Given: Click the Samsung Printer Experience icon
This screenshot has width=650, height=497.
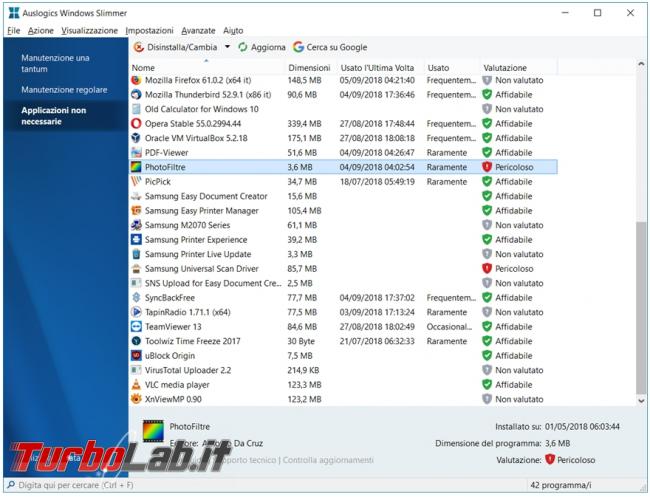Looking at the screenshot, I should pos(136,240).
